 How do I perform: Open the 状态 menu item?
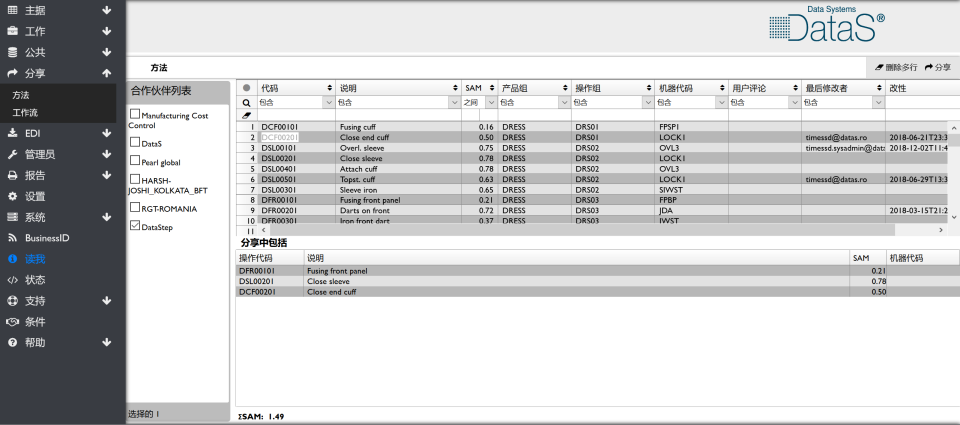(35, 280)
